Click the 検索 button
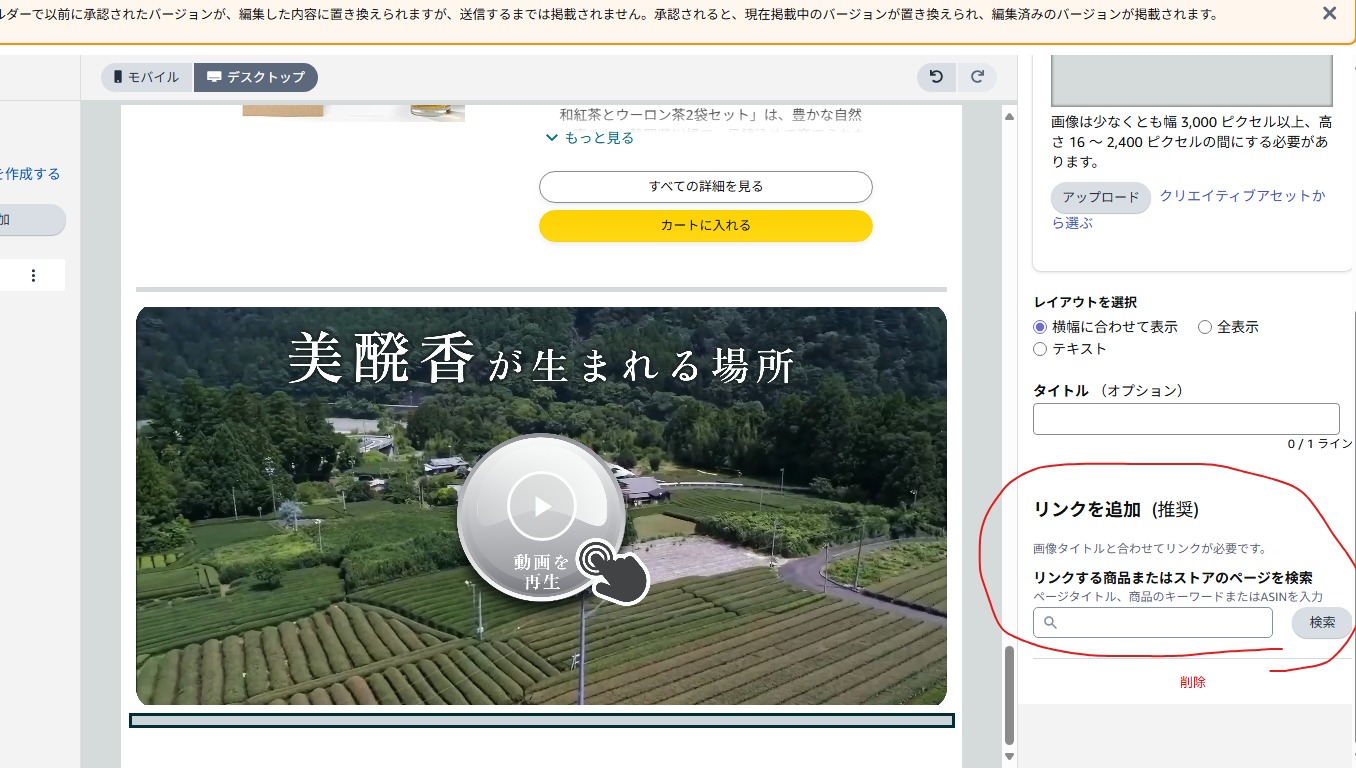Image resolution: width=1356 pixels, height=774 pixels. 1321,622
